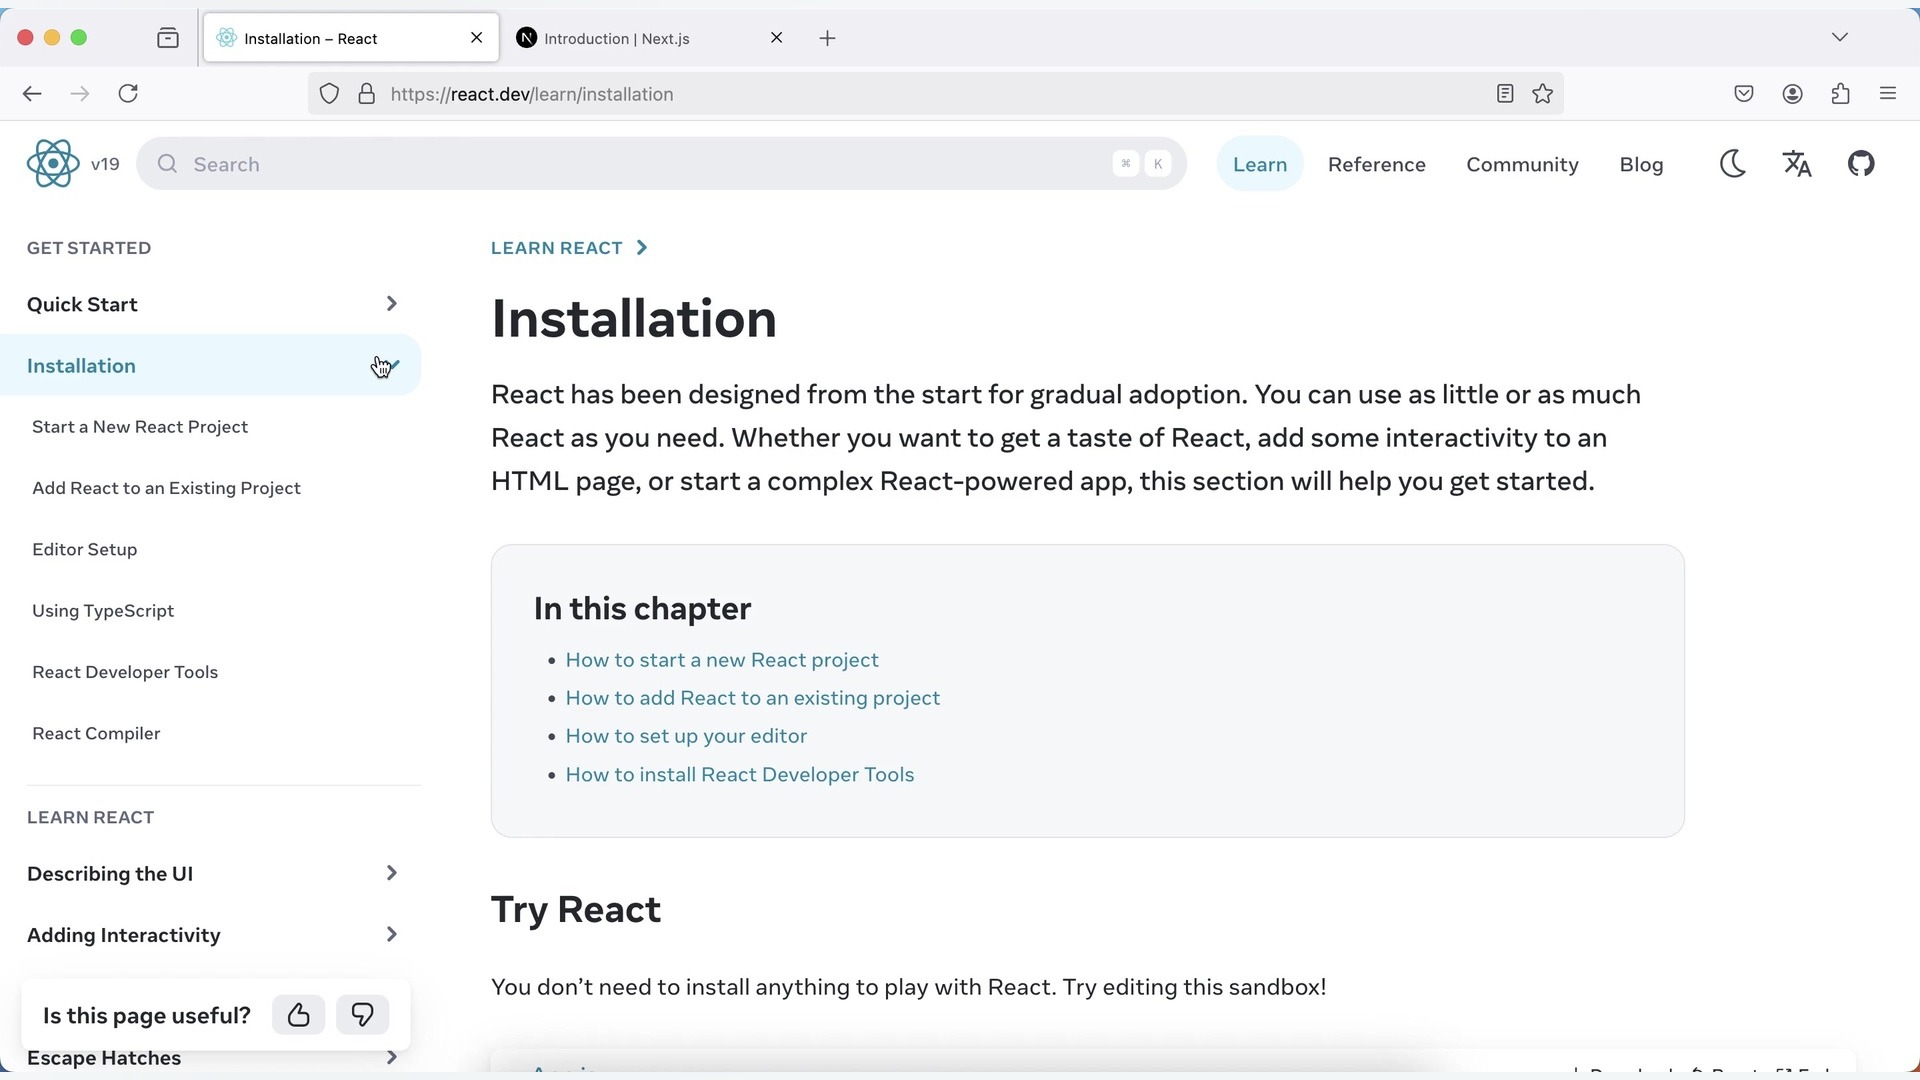1920x1080 pixels.
Task: Open the Firefox View tab icon
Action: [168, 38]
